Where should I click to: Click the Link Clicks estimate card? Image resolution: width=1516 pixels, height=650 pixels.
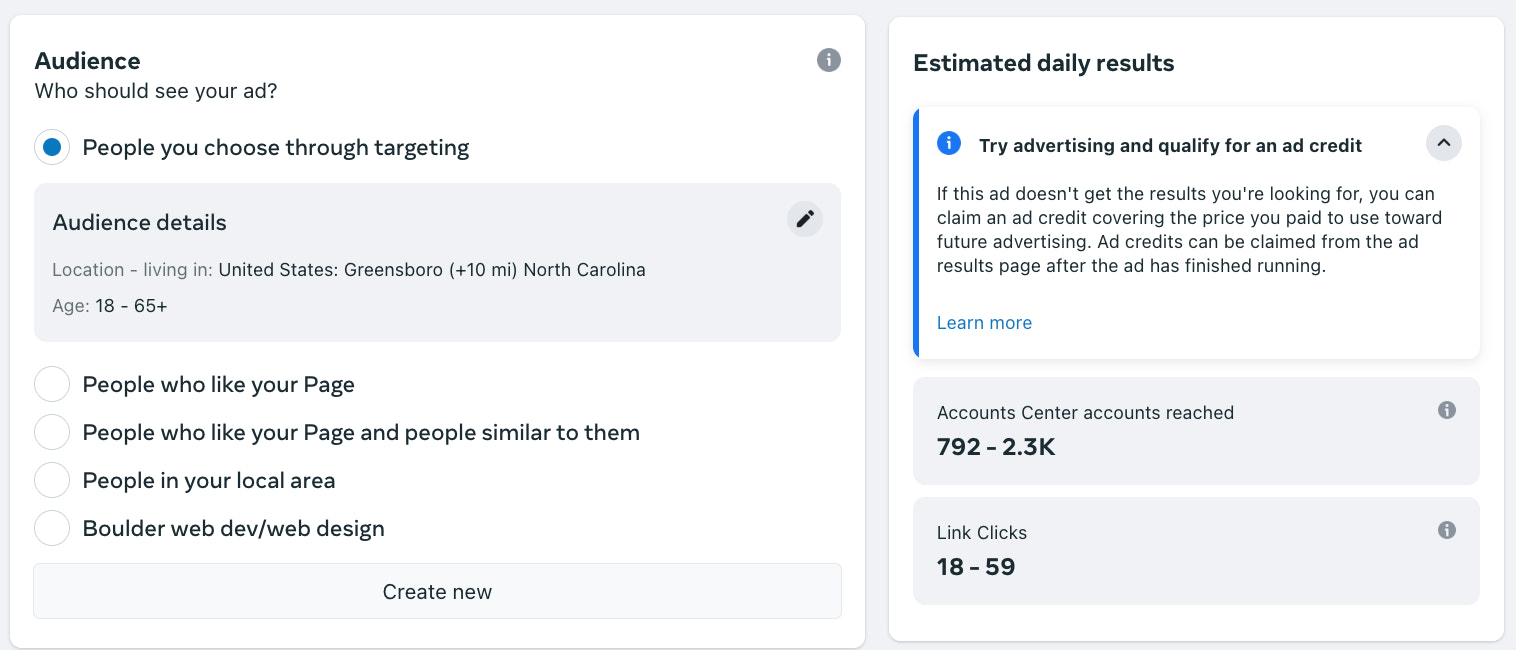click(1195, 550)
